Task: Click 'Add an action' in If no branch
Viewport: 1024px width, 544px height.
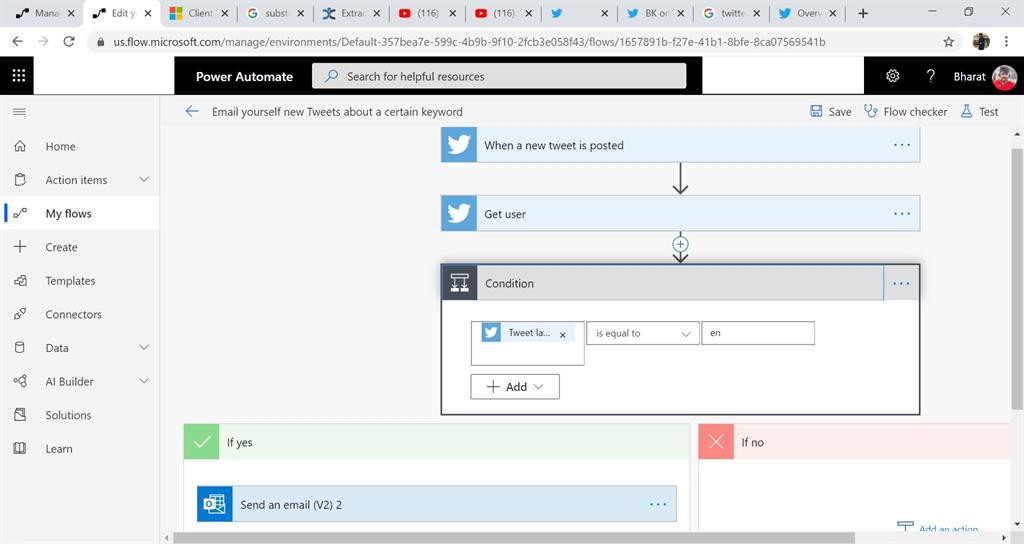Action: [x=938, y=528]
